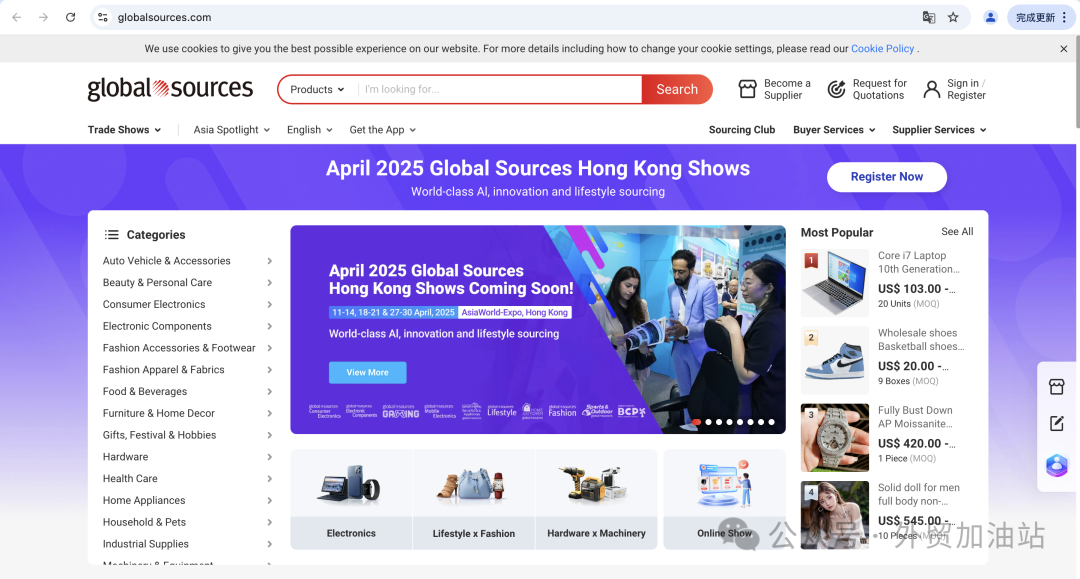Open the Moissanite watch product image
Viewport: 1080px width, 579px height.
pos(835,437)
